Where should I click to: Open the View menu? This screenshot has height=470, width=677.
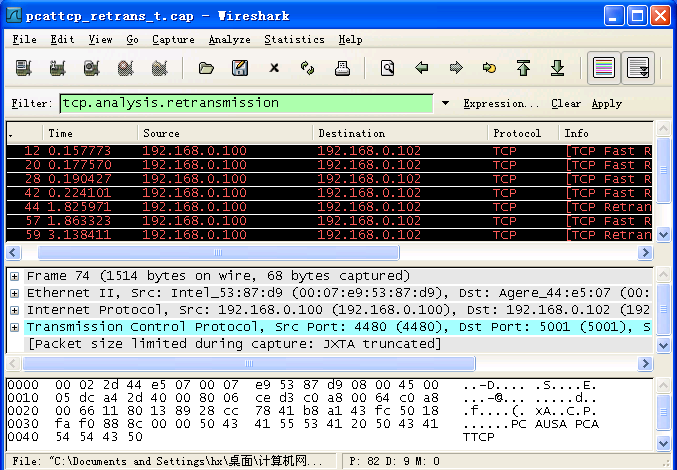tap(100, 40)
